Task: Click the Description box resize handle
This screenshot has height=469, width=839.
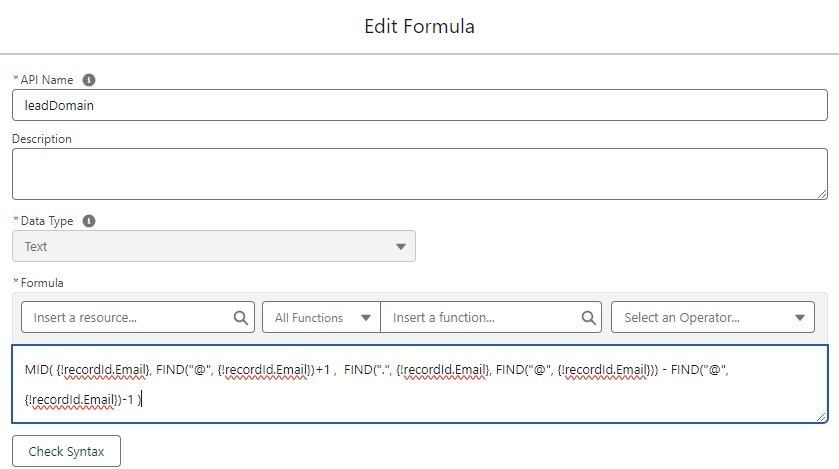Action: coord(822,194)
